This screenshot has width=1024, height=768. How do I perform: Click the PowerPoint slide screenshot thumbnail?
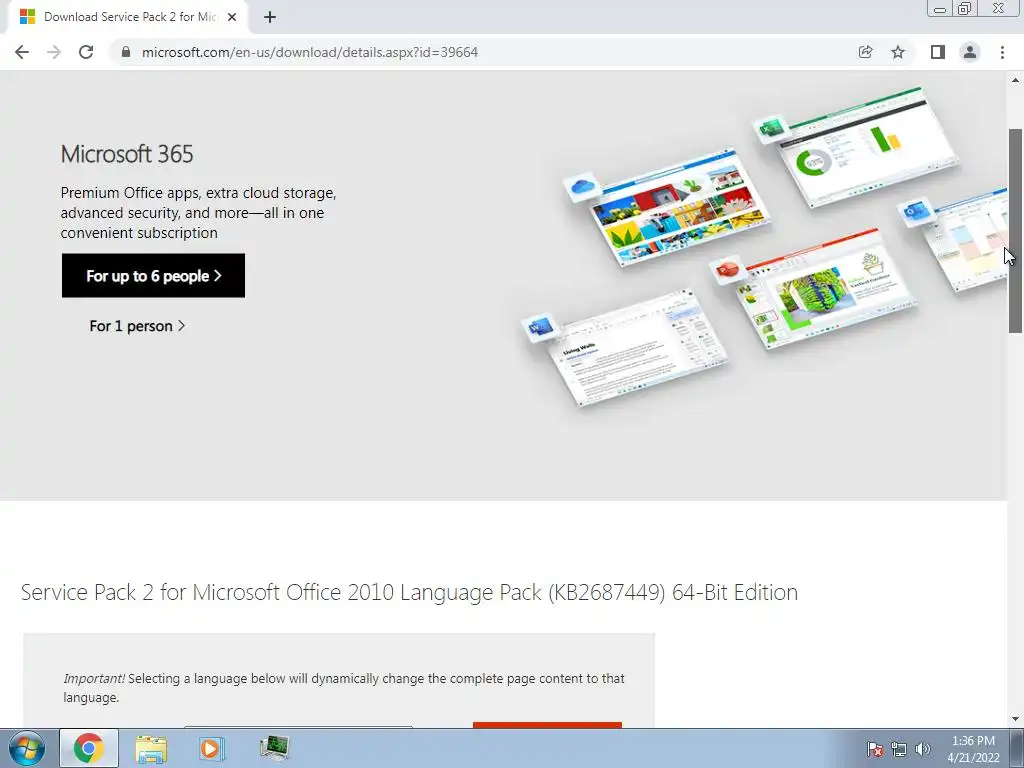(828, 288)
